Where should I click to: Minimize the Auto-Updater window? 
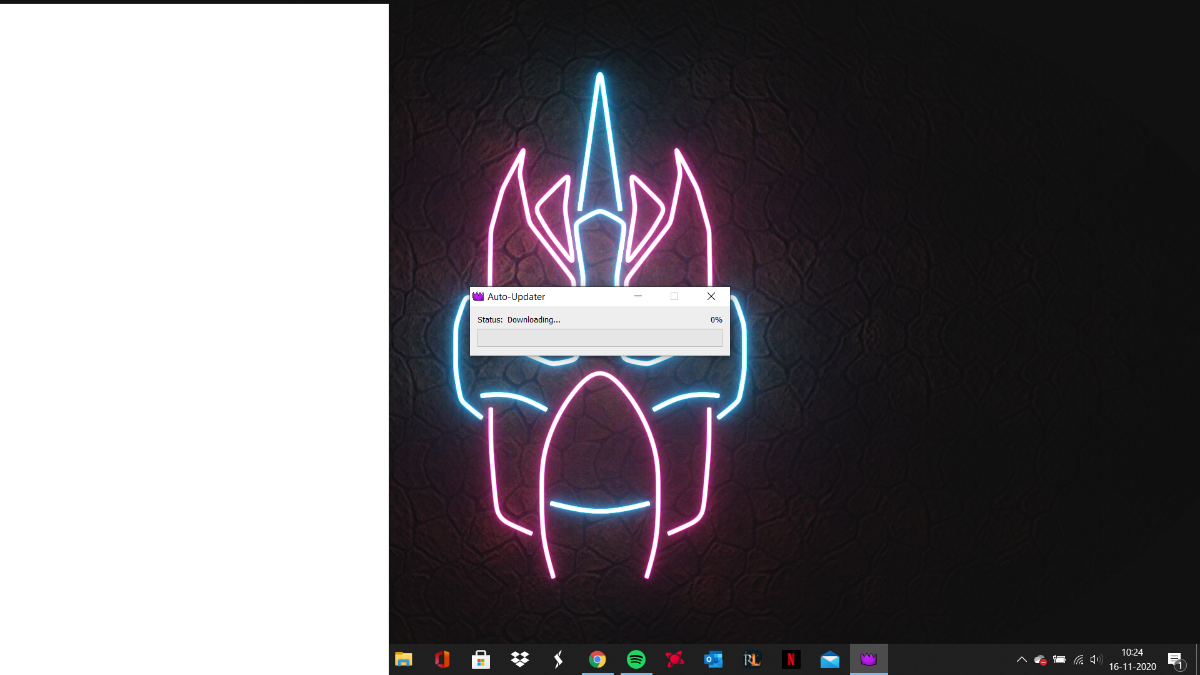(638, 296)
